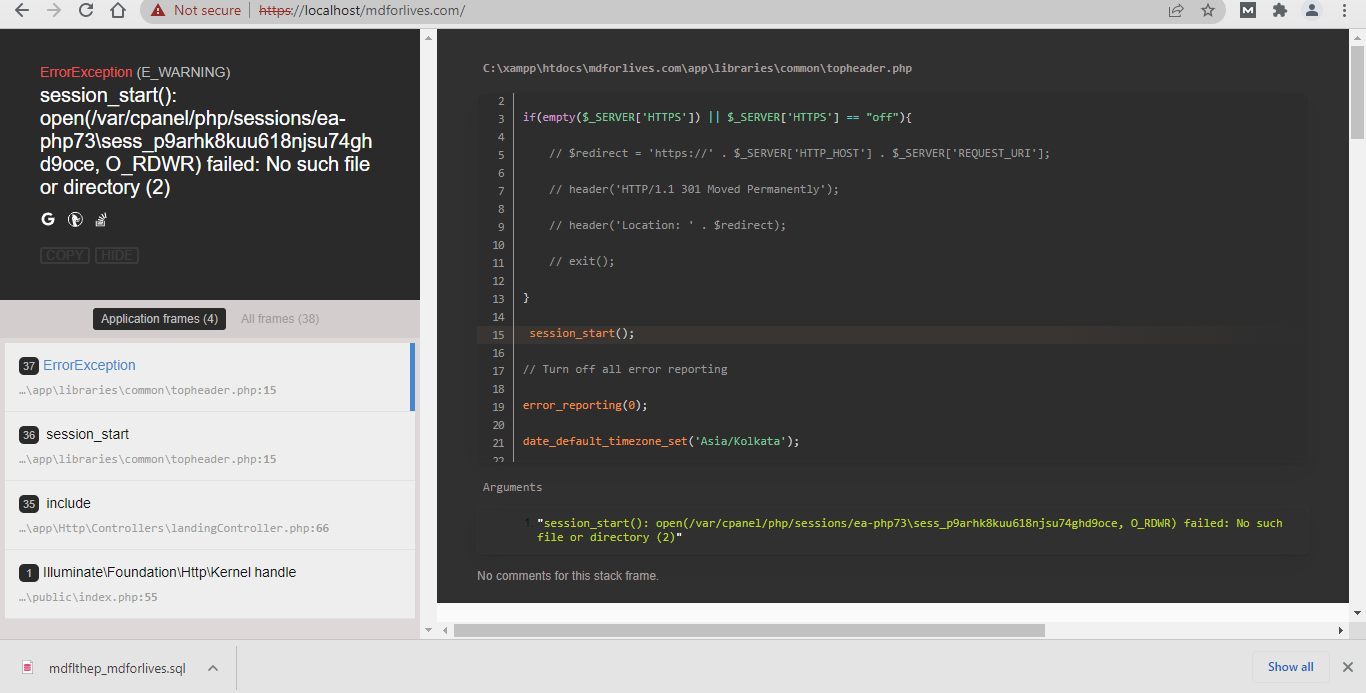Click the horizontal scrollbar right arrow
The image size is (1366, 693).
[1342, 630]
